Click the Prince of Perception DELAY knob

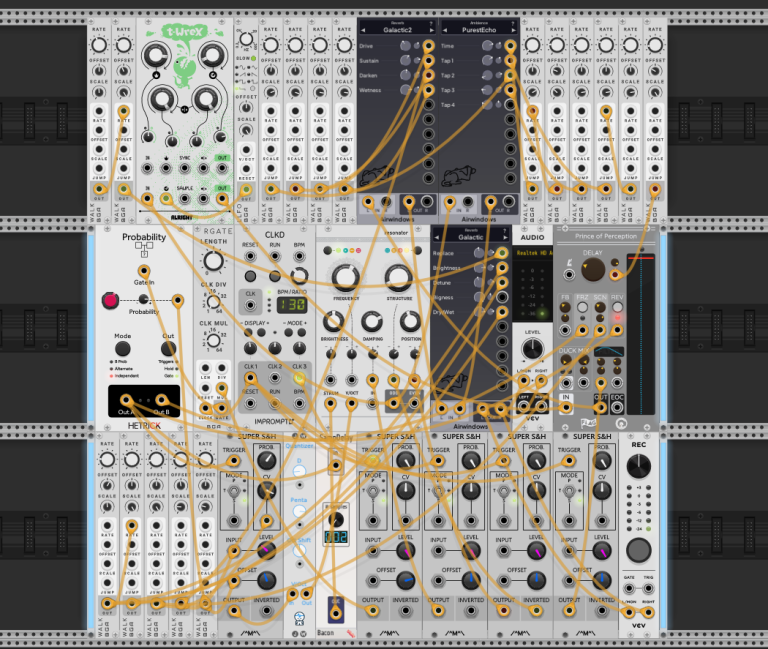pyautogui.click(x=593, y=269)
